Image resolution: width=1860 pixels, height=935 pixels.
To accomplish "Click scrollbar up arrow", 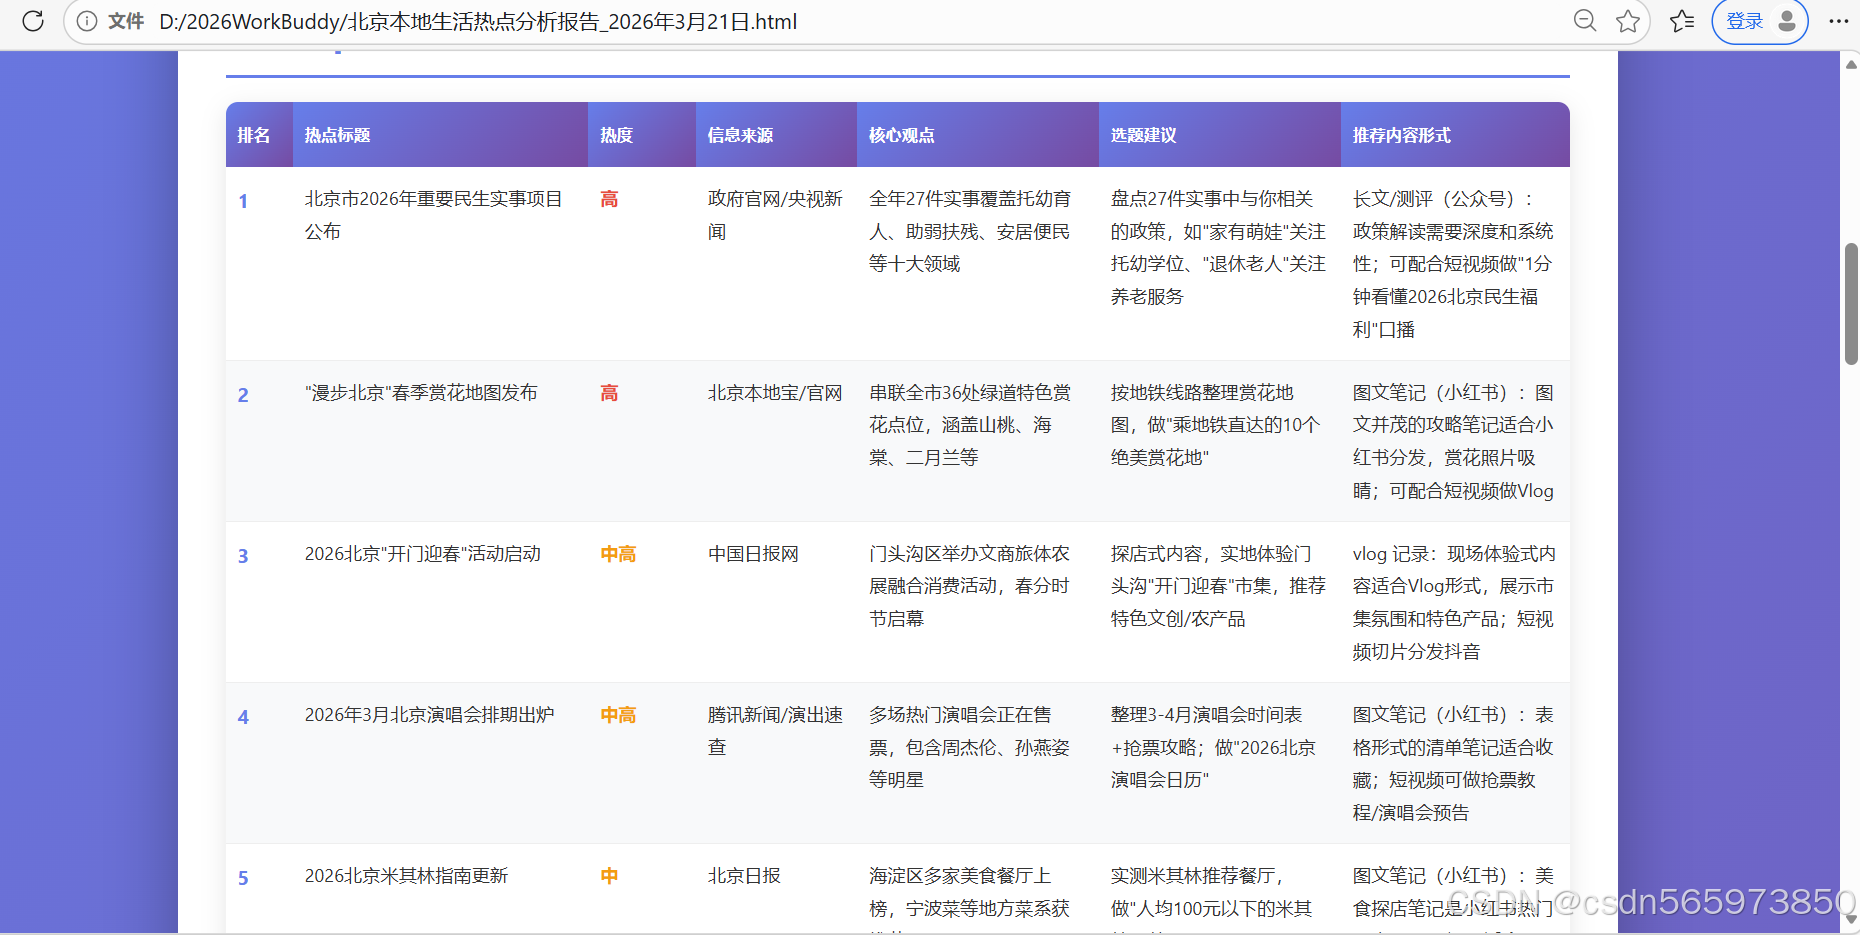I will 1851,64.
